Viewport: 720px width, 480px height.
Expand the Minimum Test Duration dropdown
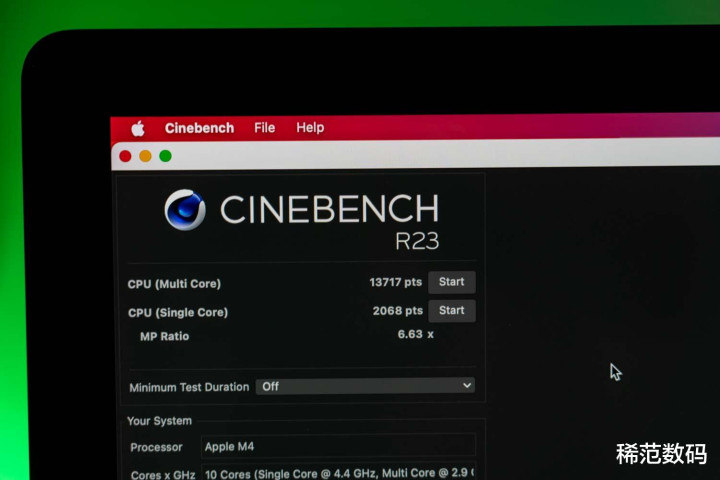pos(365,386)
